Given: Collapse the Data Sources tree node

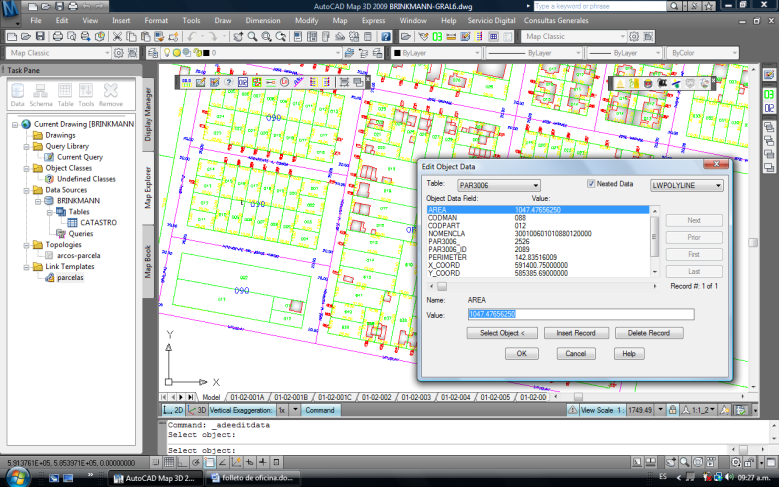Looking at the screenshot, I should click(27, 190).
